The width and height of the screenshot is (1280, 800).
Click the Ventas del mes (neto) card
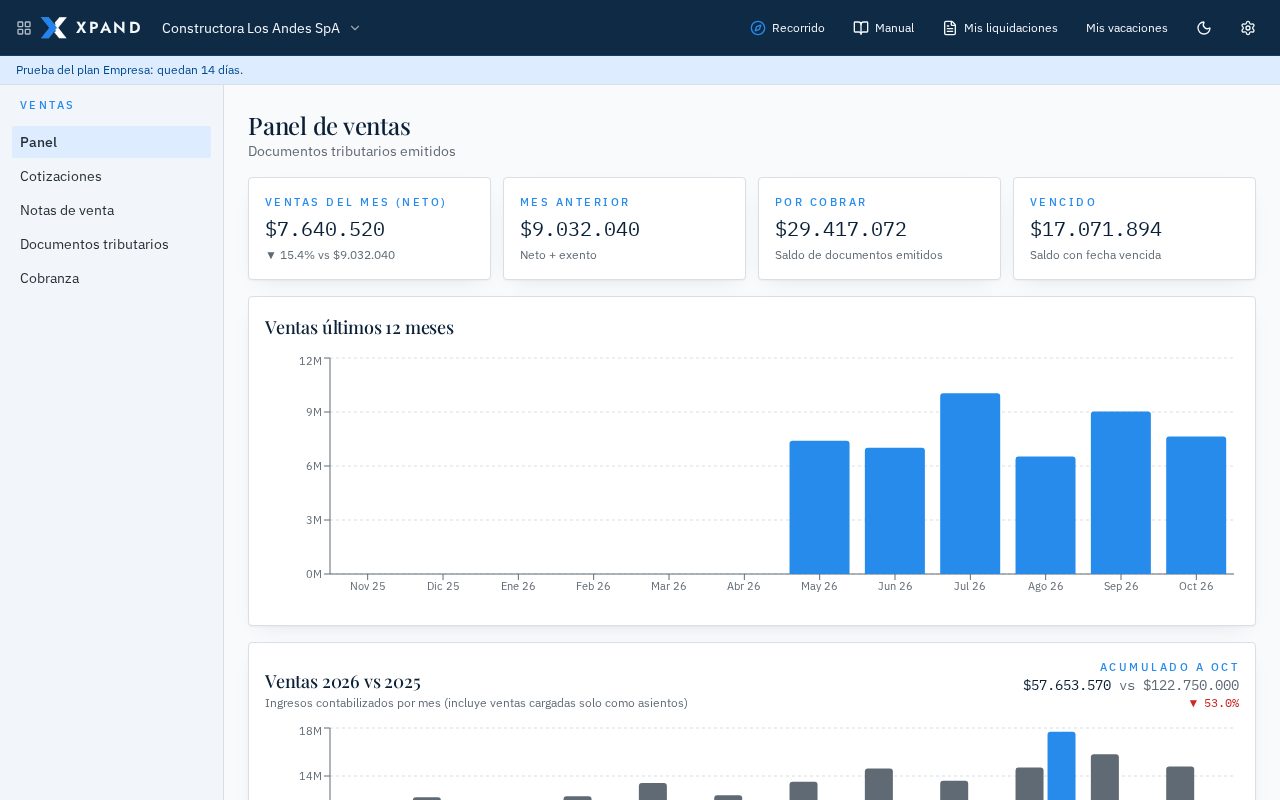369,229
